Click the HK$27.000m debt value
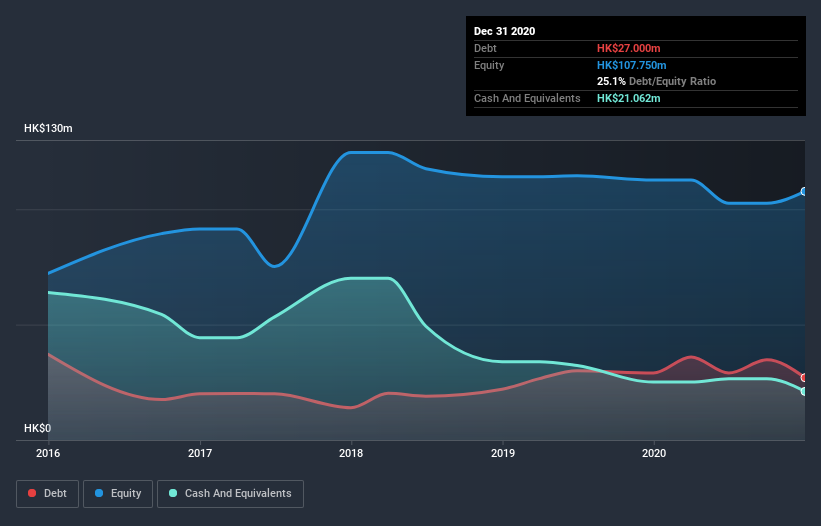The height and width of the screenshot is (526, 821). (x=628, y=48)
